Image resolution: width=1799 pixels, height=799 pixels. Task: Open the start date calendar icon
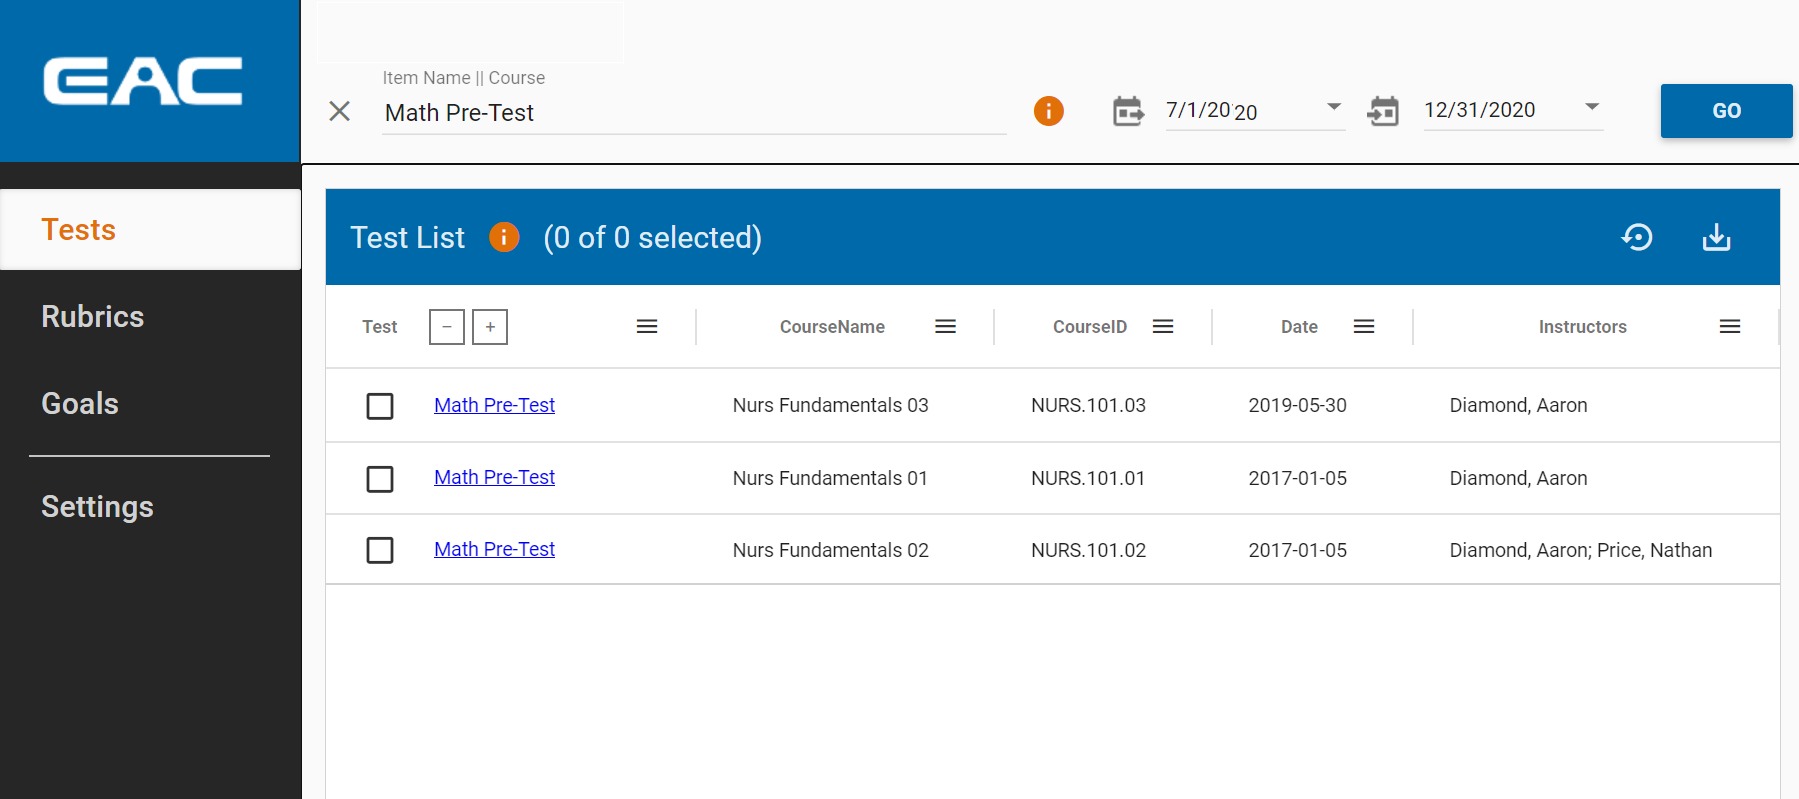[1128, 111]
